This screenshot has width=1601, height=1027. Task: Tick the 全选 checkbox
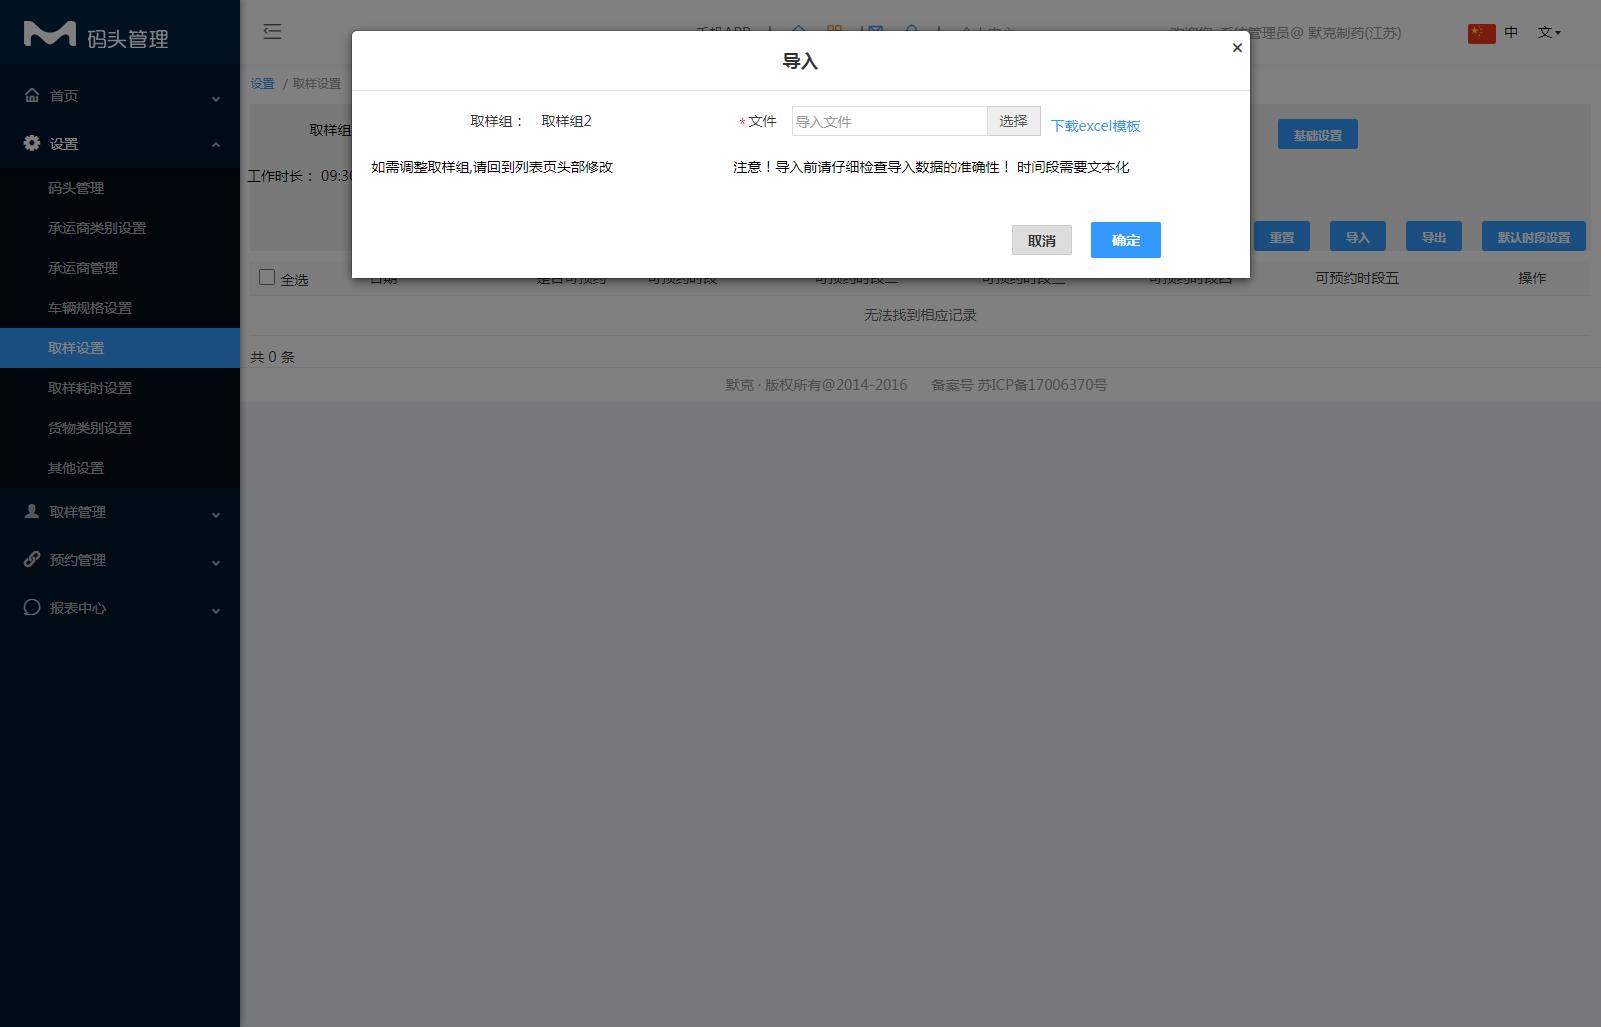pos(267,277)
